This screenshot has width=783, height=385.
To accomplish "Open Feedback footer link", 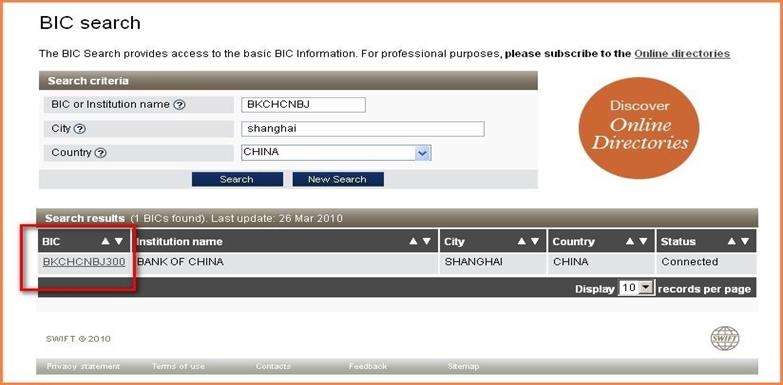I will click(368, 367).
